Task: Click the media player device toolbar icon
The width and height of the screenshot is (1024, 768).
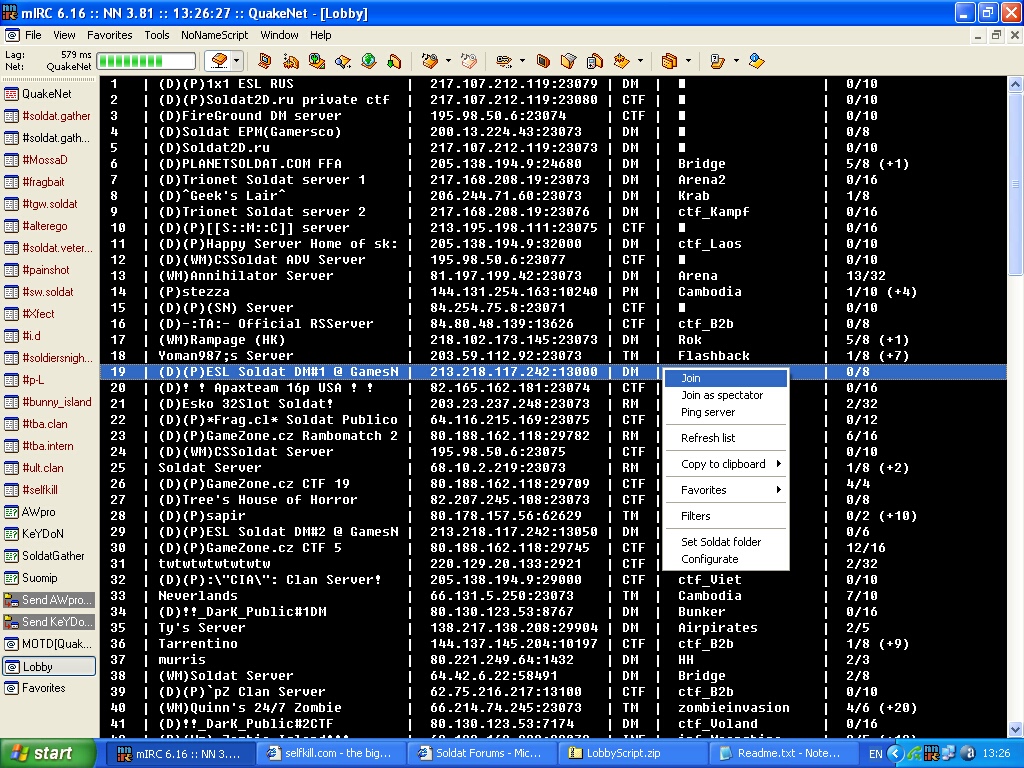Action: pyautogui.click(x=595, y=61)
